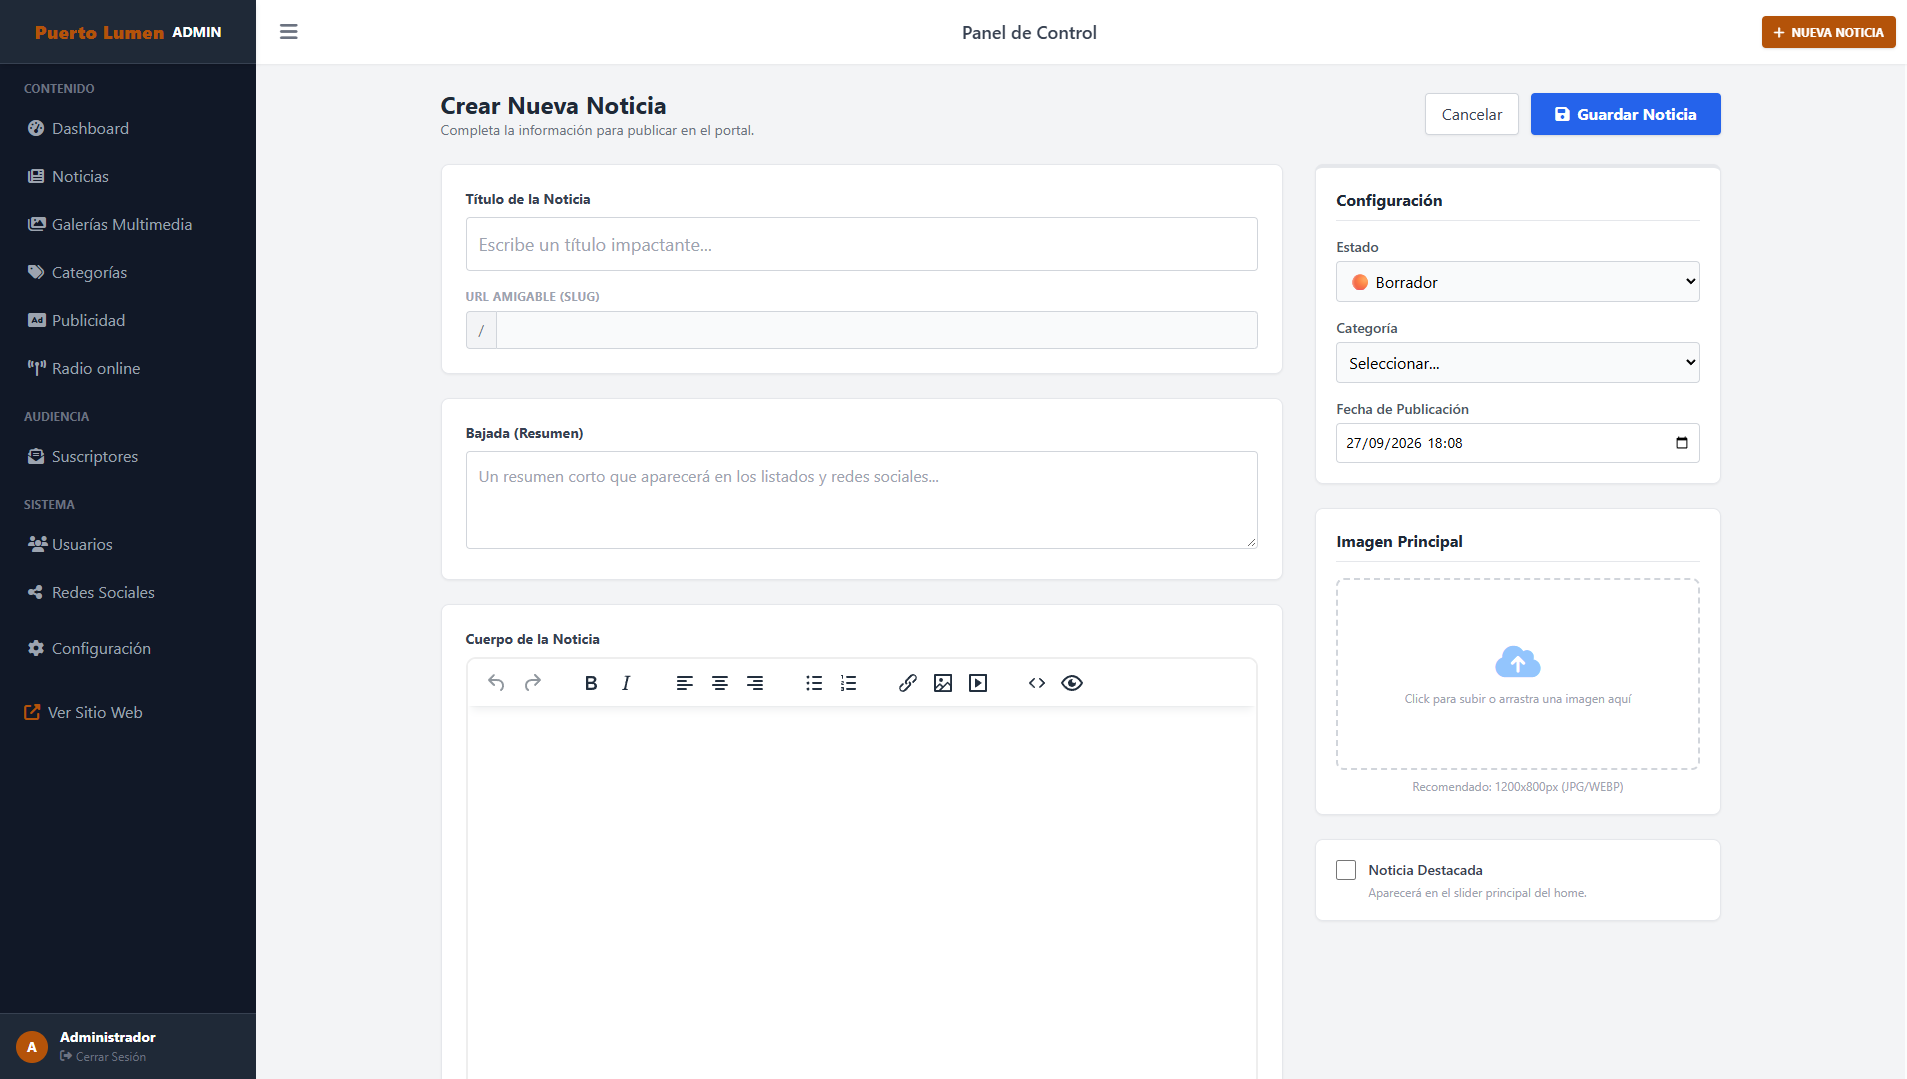Focus the URL amigable slug field

[876, 330]
